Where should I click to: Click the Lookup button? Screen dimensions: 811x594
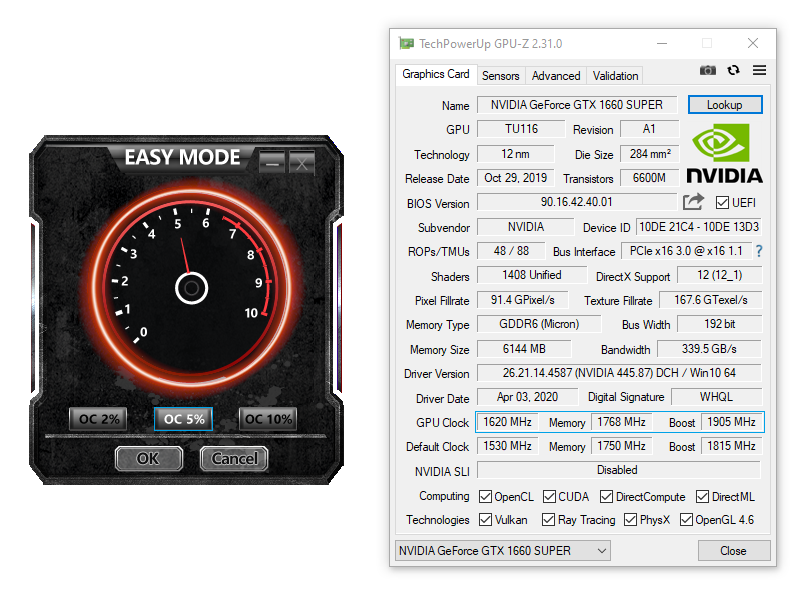tap(725, 105)
